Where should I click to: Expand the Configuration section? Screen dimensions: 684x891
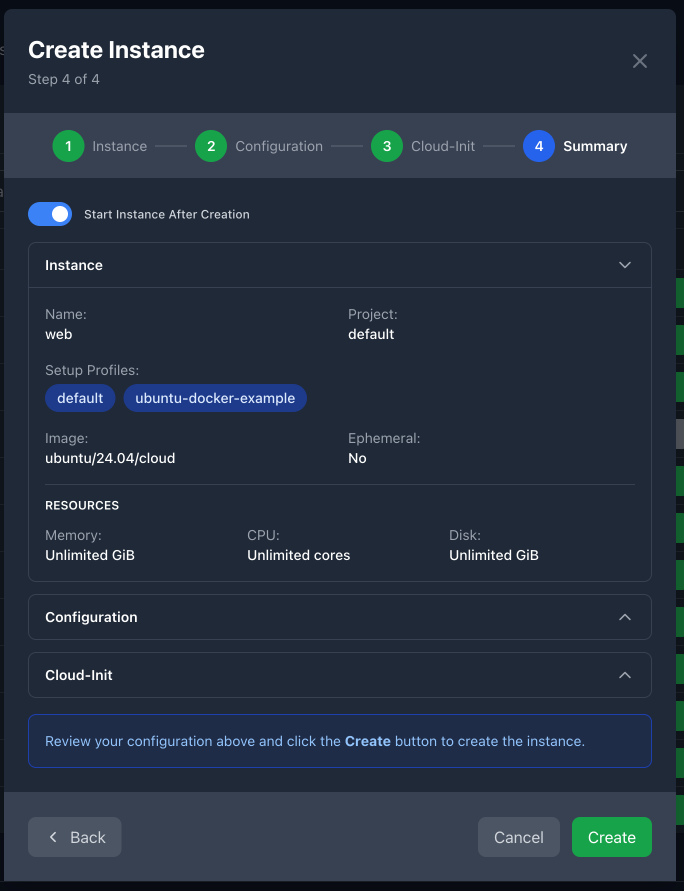click(624, 617)
